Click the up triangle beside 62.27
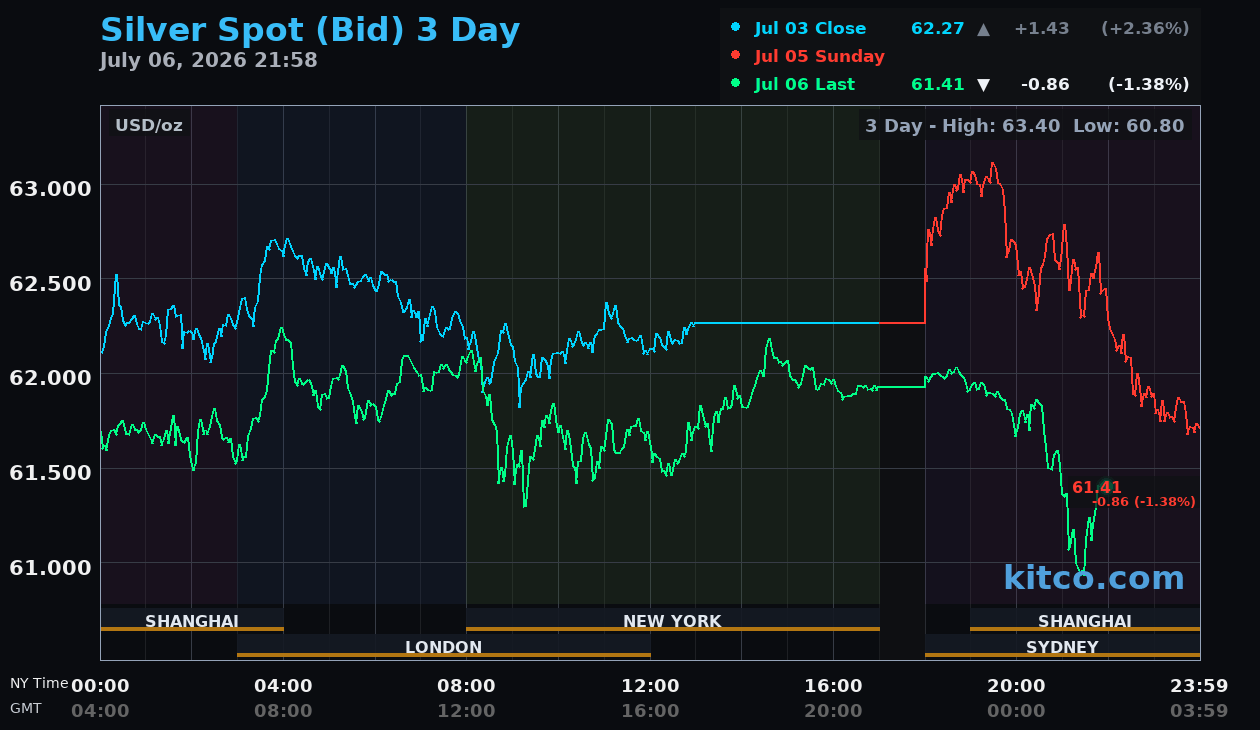 (983, 29)
